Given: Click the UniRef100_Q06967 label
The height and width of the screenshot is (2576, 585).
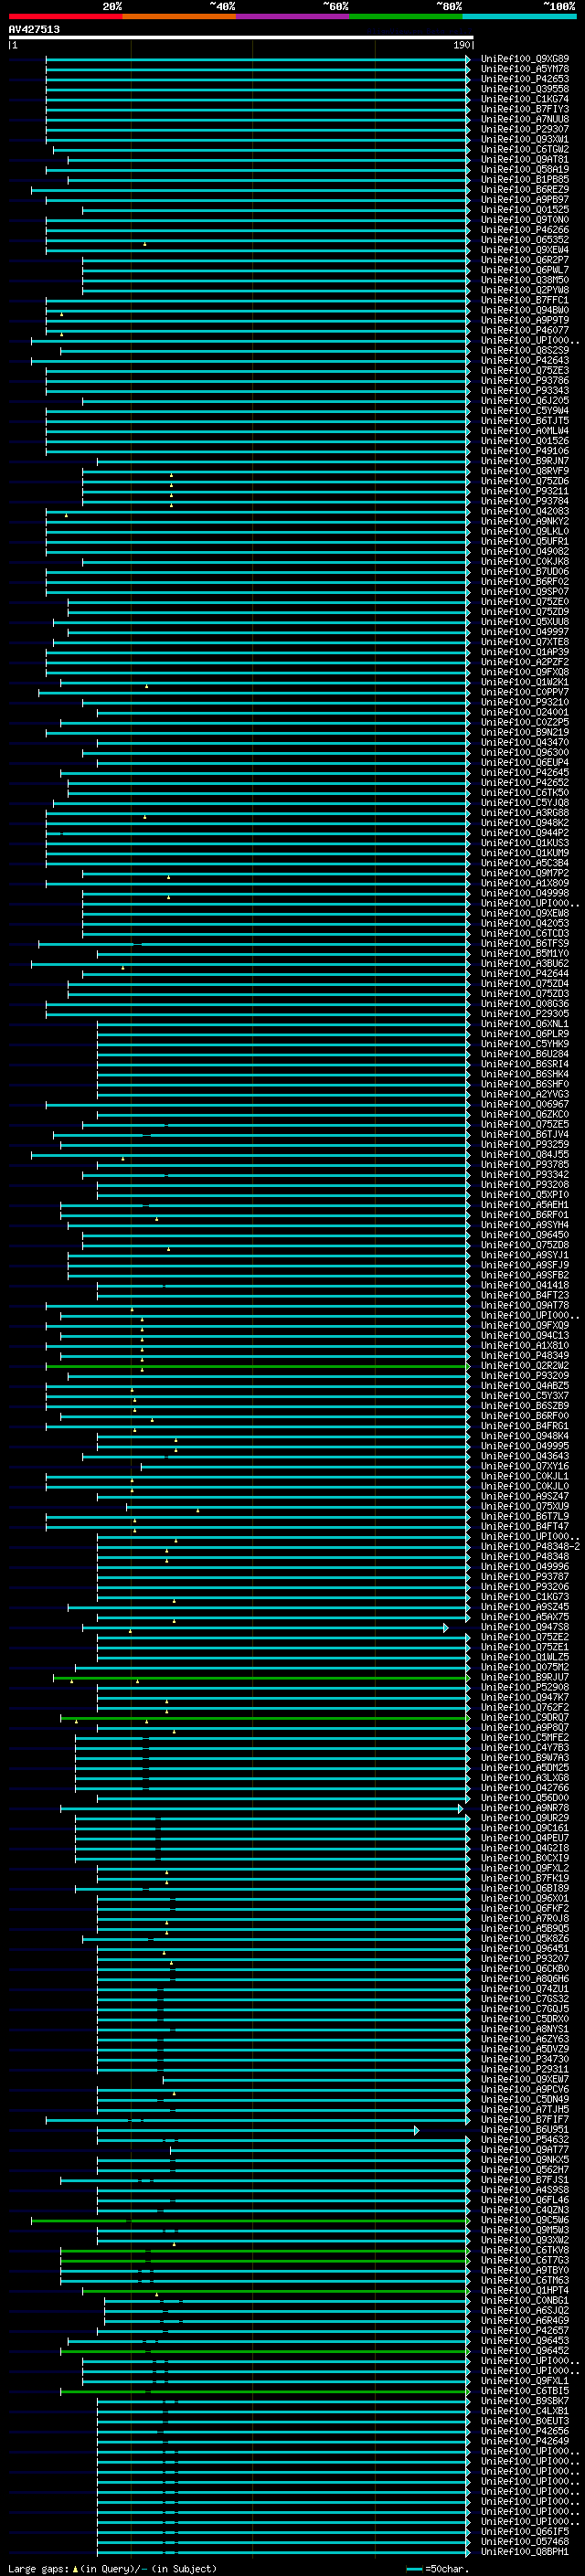Looking at the screenshot, I should pyautogui.click(x=525, y=1104).
